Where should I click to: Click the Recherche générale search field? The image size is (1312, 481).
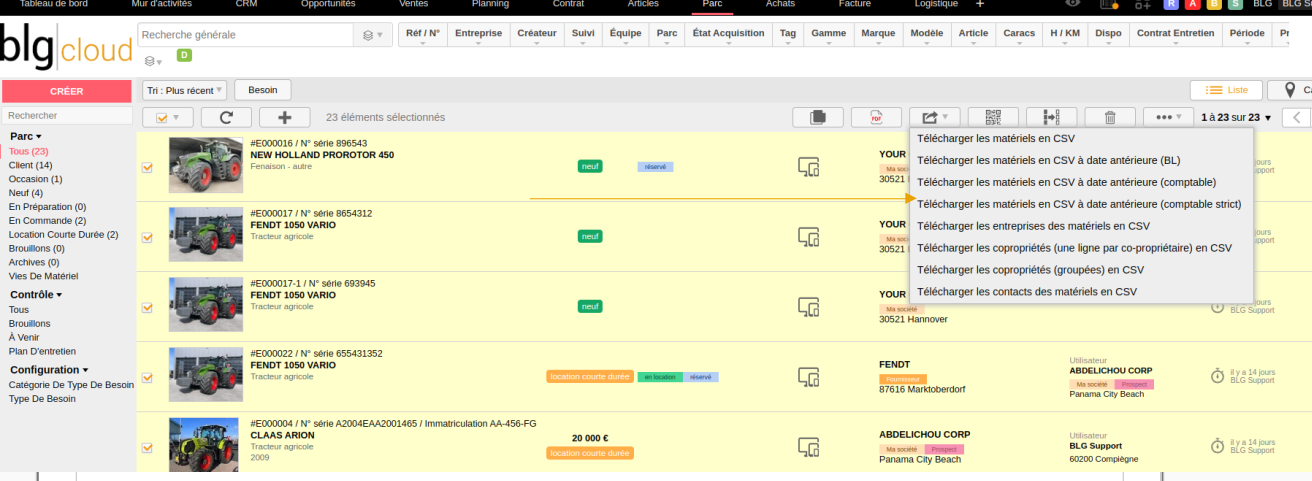point(247,35)
